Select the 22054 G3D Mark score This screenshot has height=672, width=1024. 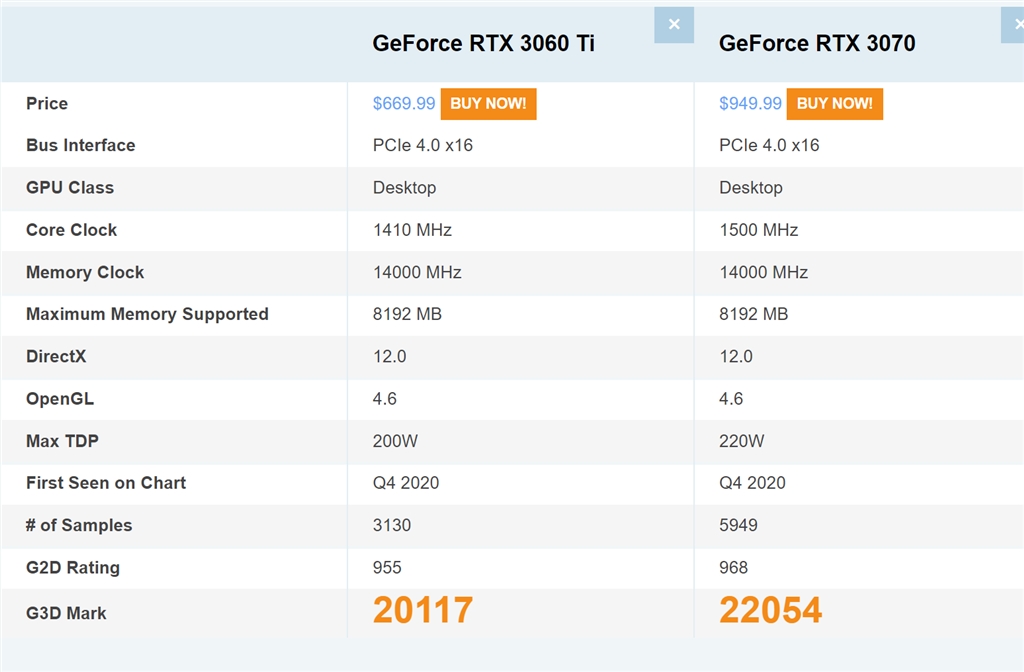(770, 610)
